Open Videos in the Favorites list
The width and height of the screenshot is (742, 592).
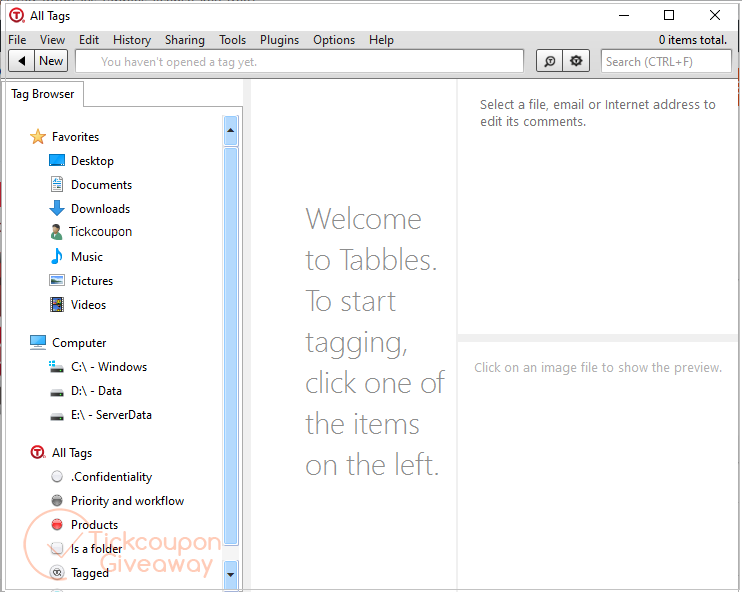pos(88,305)
